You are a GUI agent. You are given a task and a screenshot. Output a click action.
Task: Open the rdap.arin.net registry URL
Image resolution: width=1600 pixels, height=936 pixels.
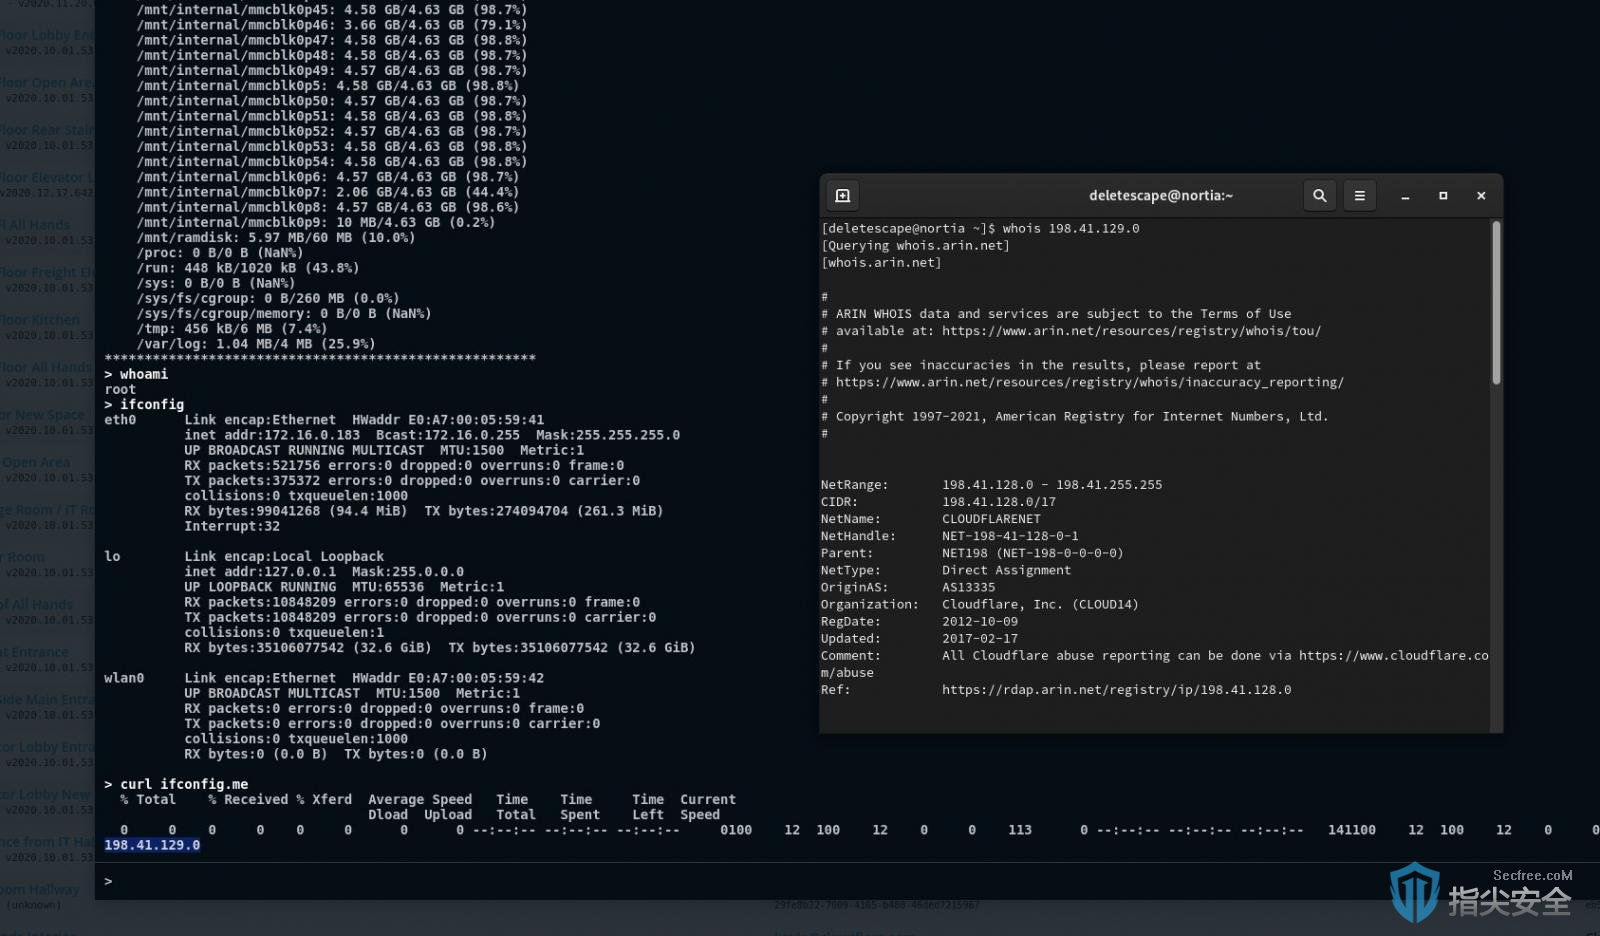point(1116,690)
